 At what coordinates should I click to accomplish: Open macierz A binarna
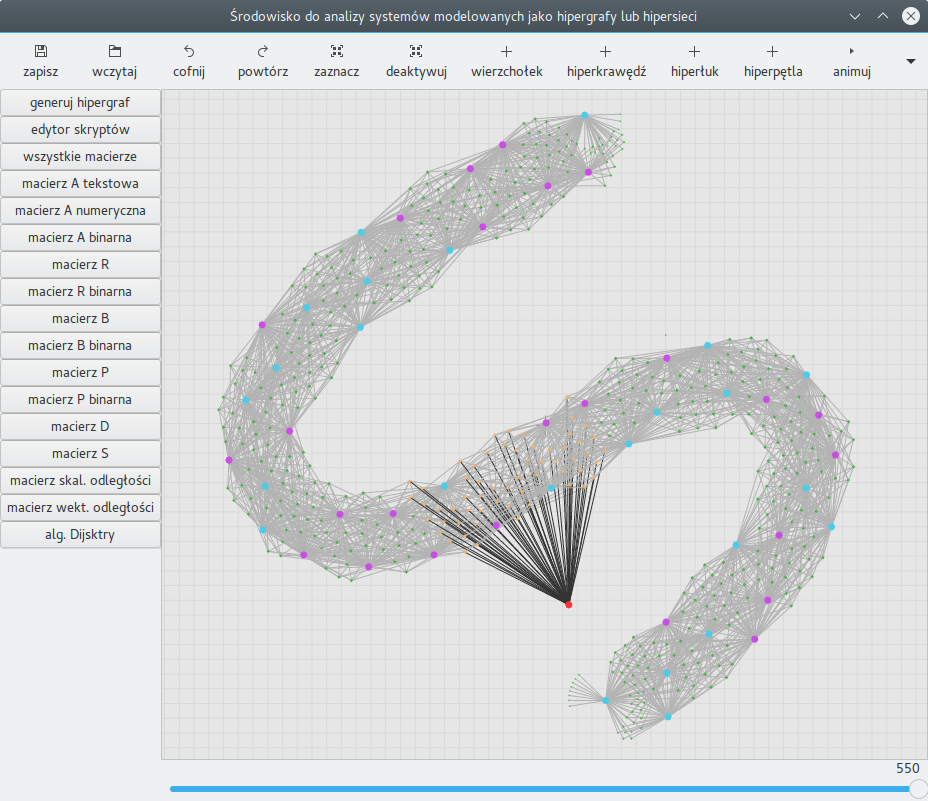click(x=80, y=238)
